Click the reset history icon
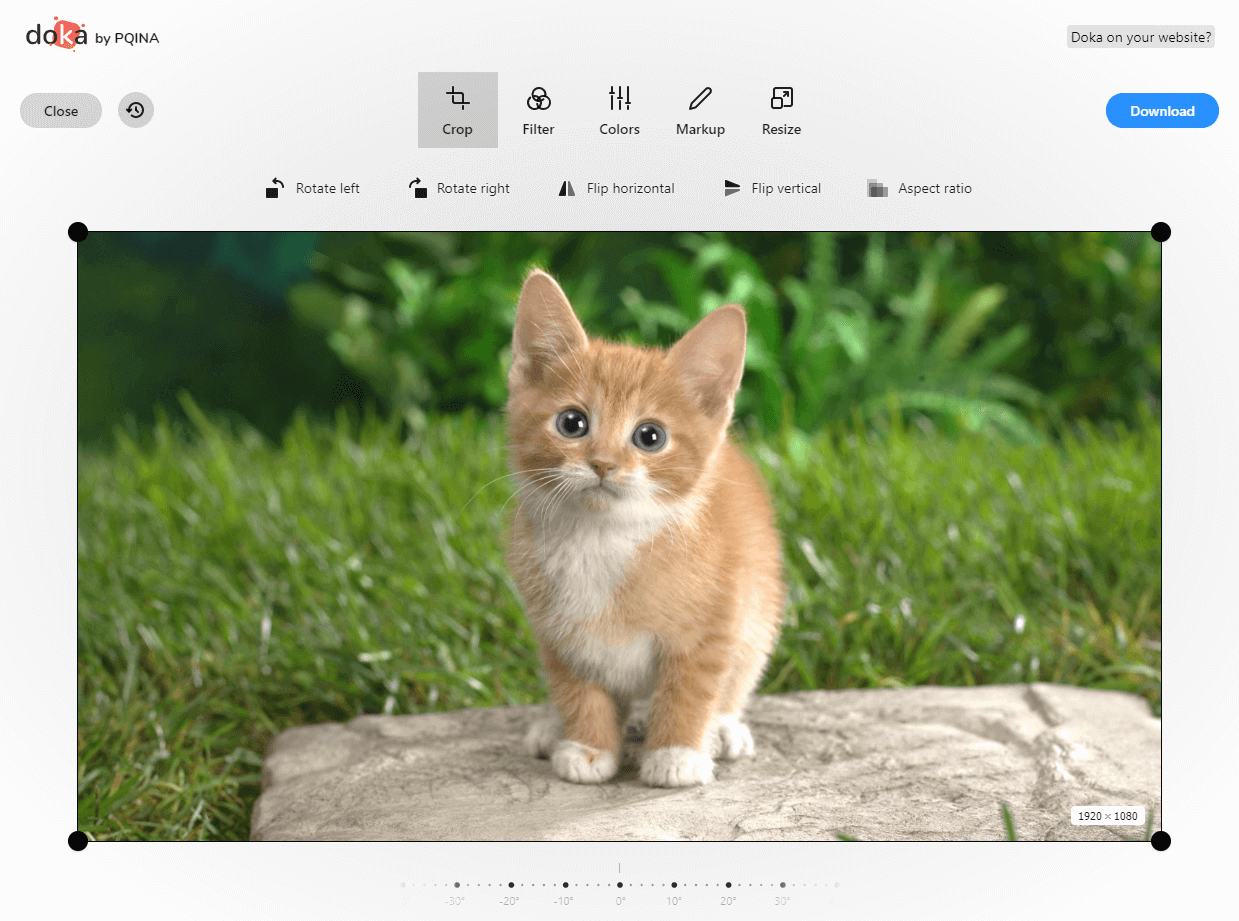Viewport: 1239px width, 921px height. (x=136, y=110)
